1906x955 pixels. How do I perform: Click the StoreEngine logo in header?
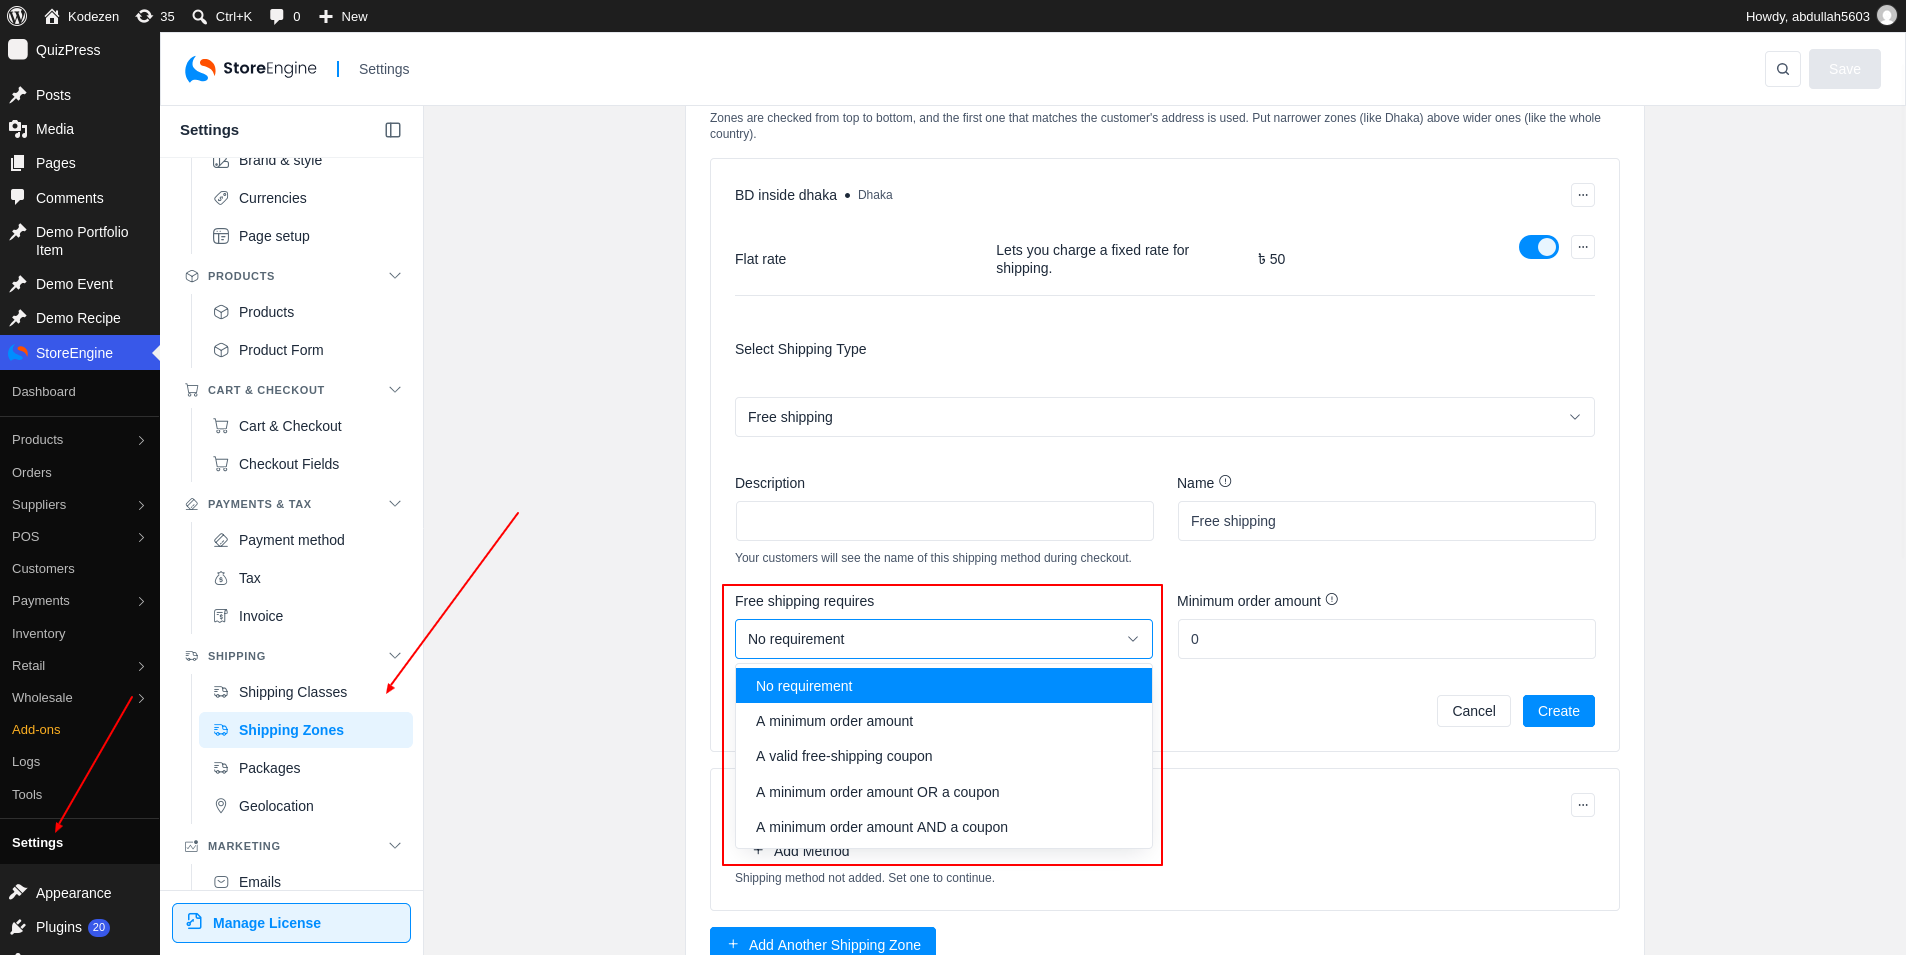pyautogui.click(x=251, y=69)
